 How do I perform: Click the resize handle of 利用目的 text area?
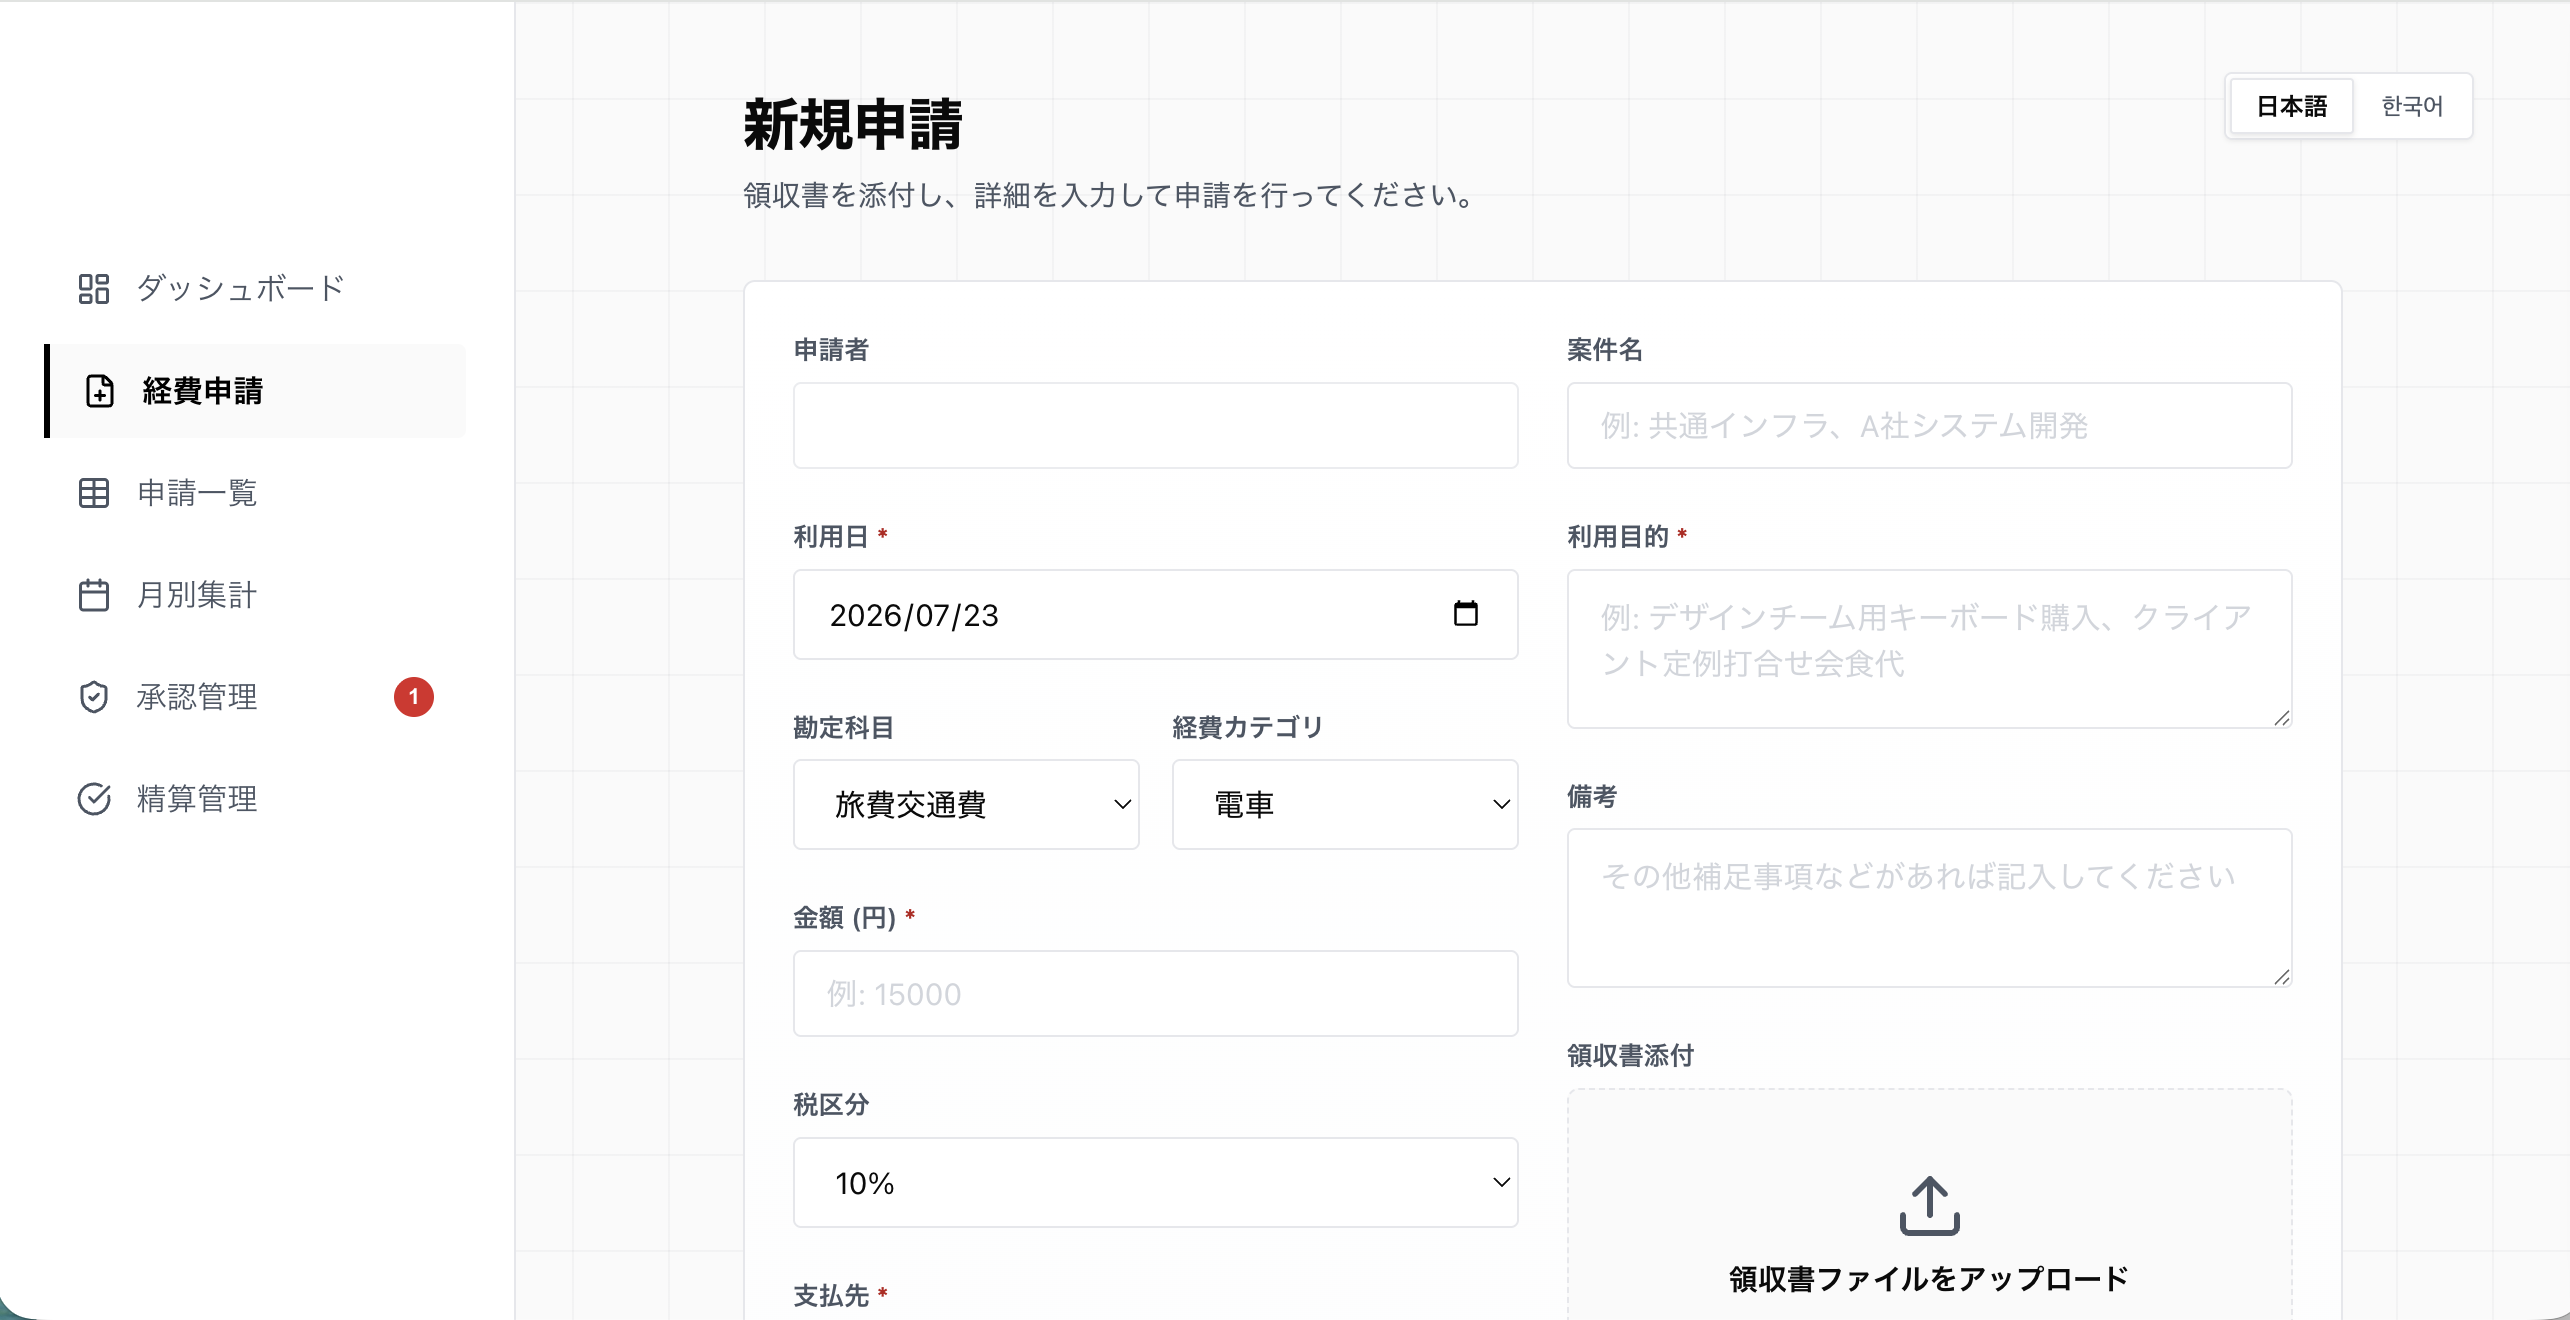click(2281, 717)
